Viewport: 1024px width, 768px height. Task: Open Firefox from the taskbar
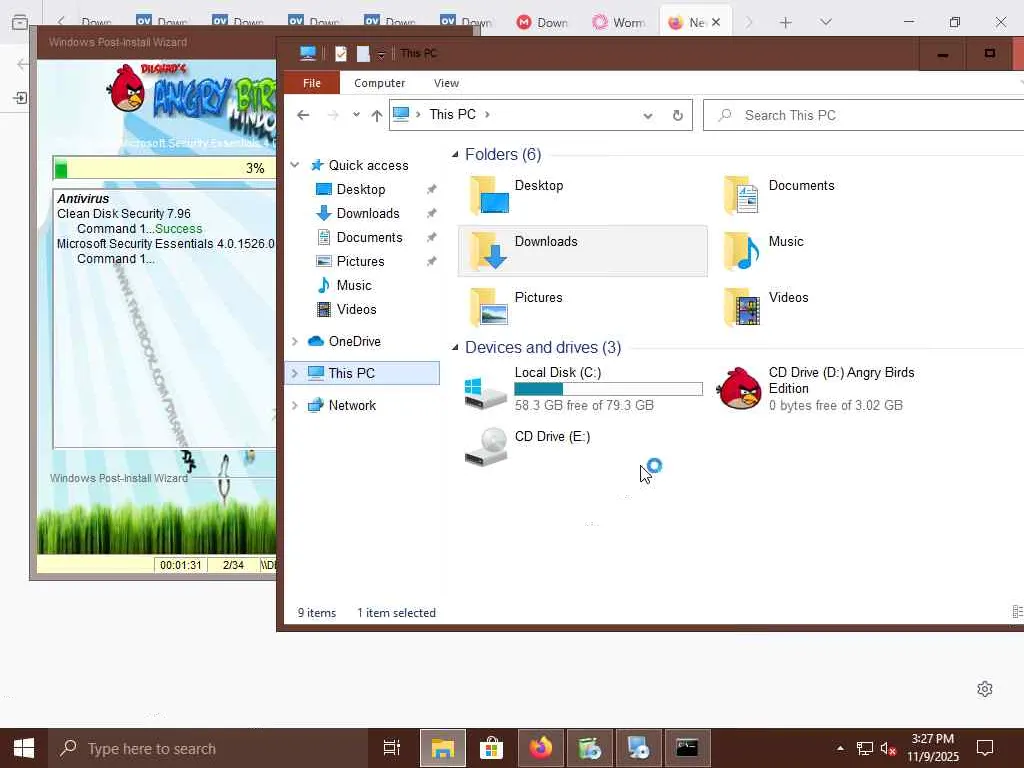pyautogui.click(x=541, y=748)
